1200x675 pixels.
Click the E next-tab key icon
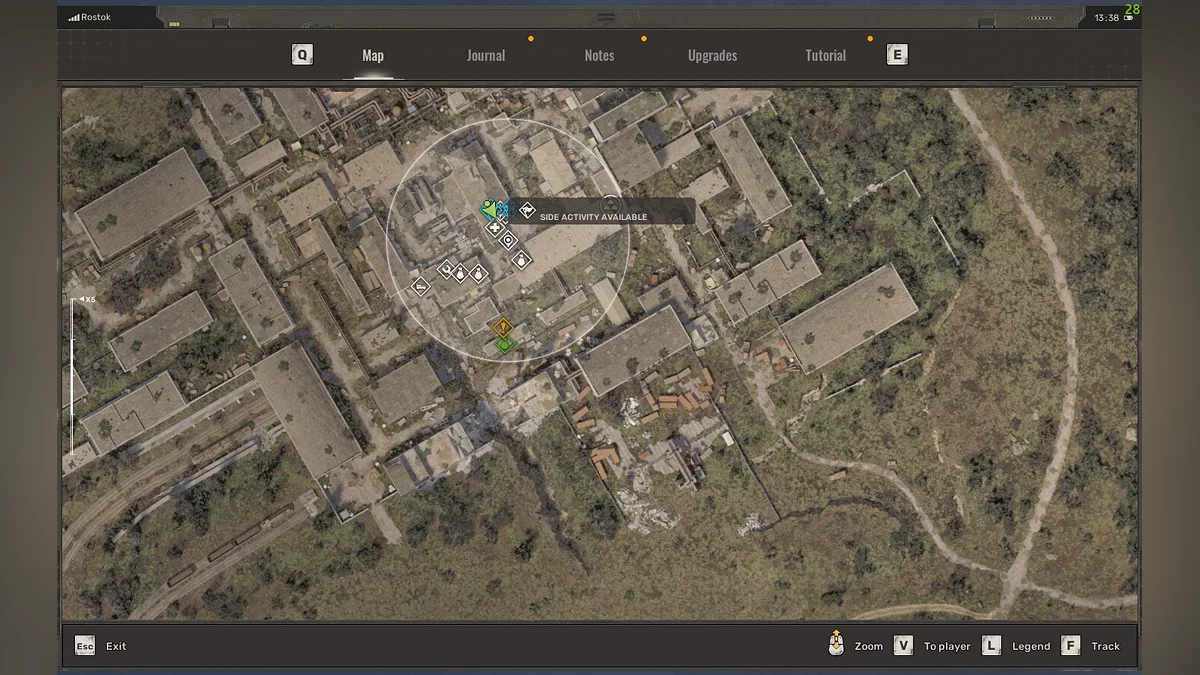[897, 55]
